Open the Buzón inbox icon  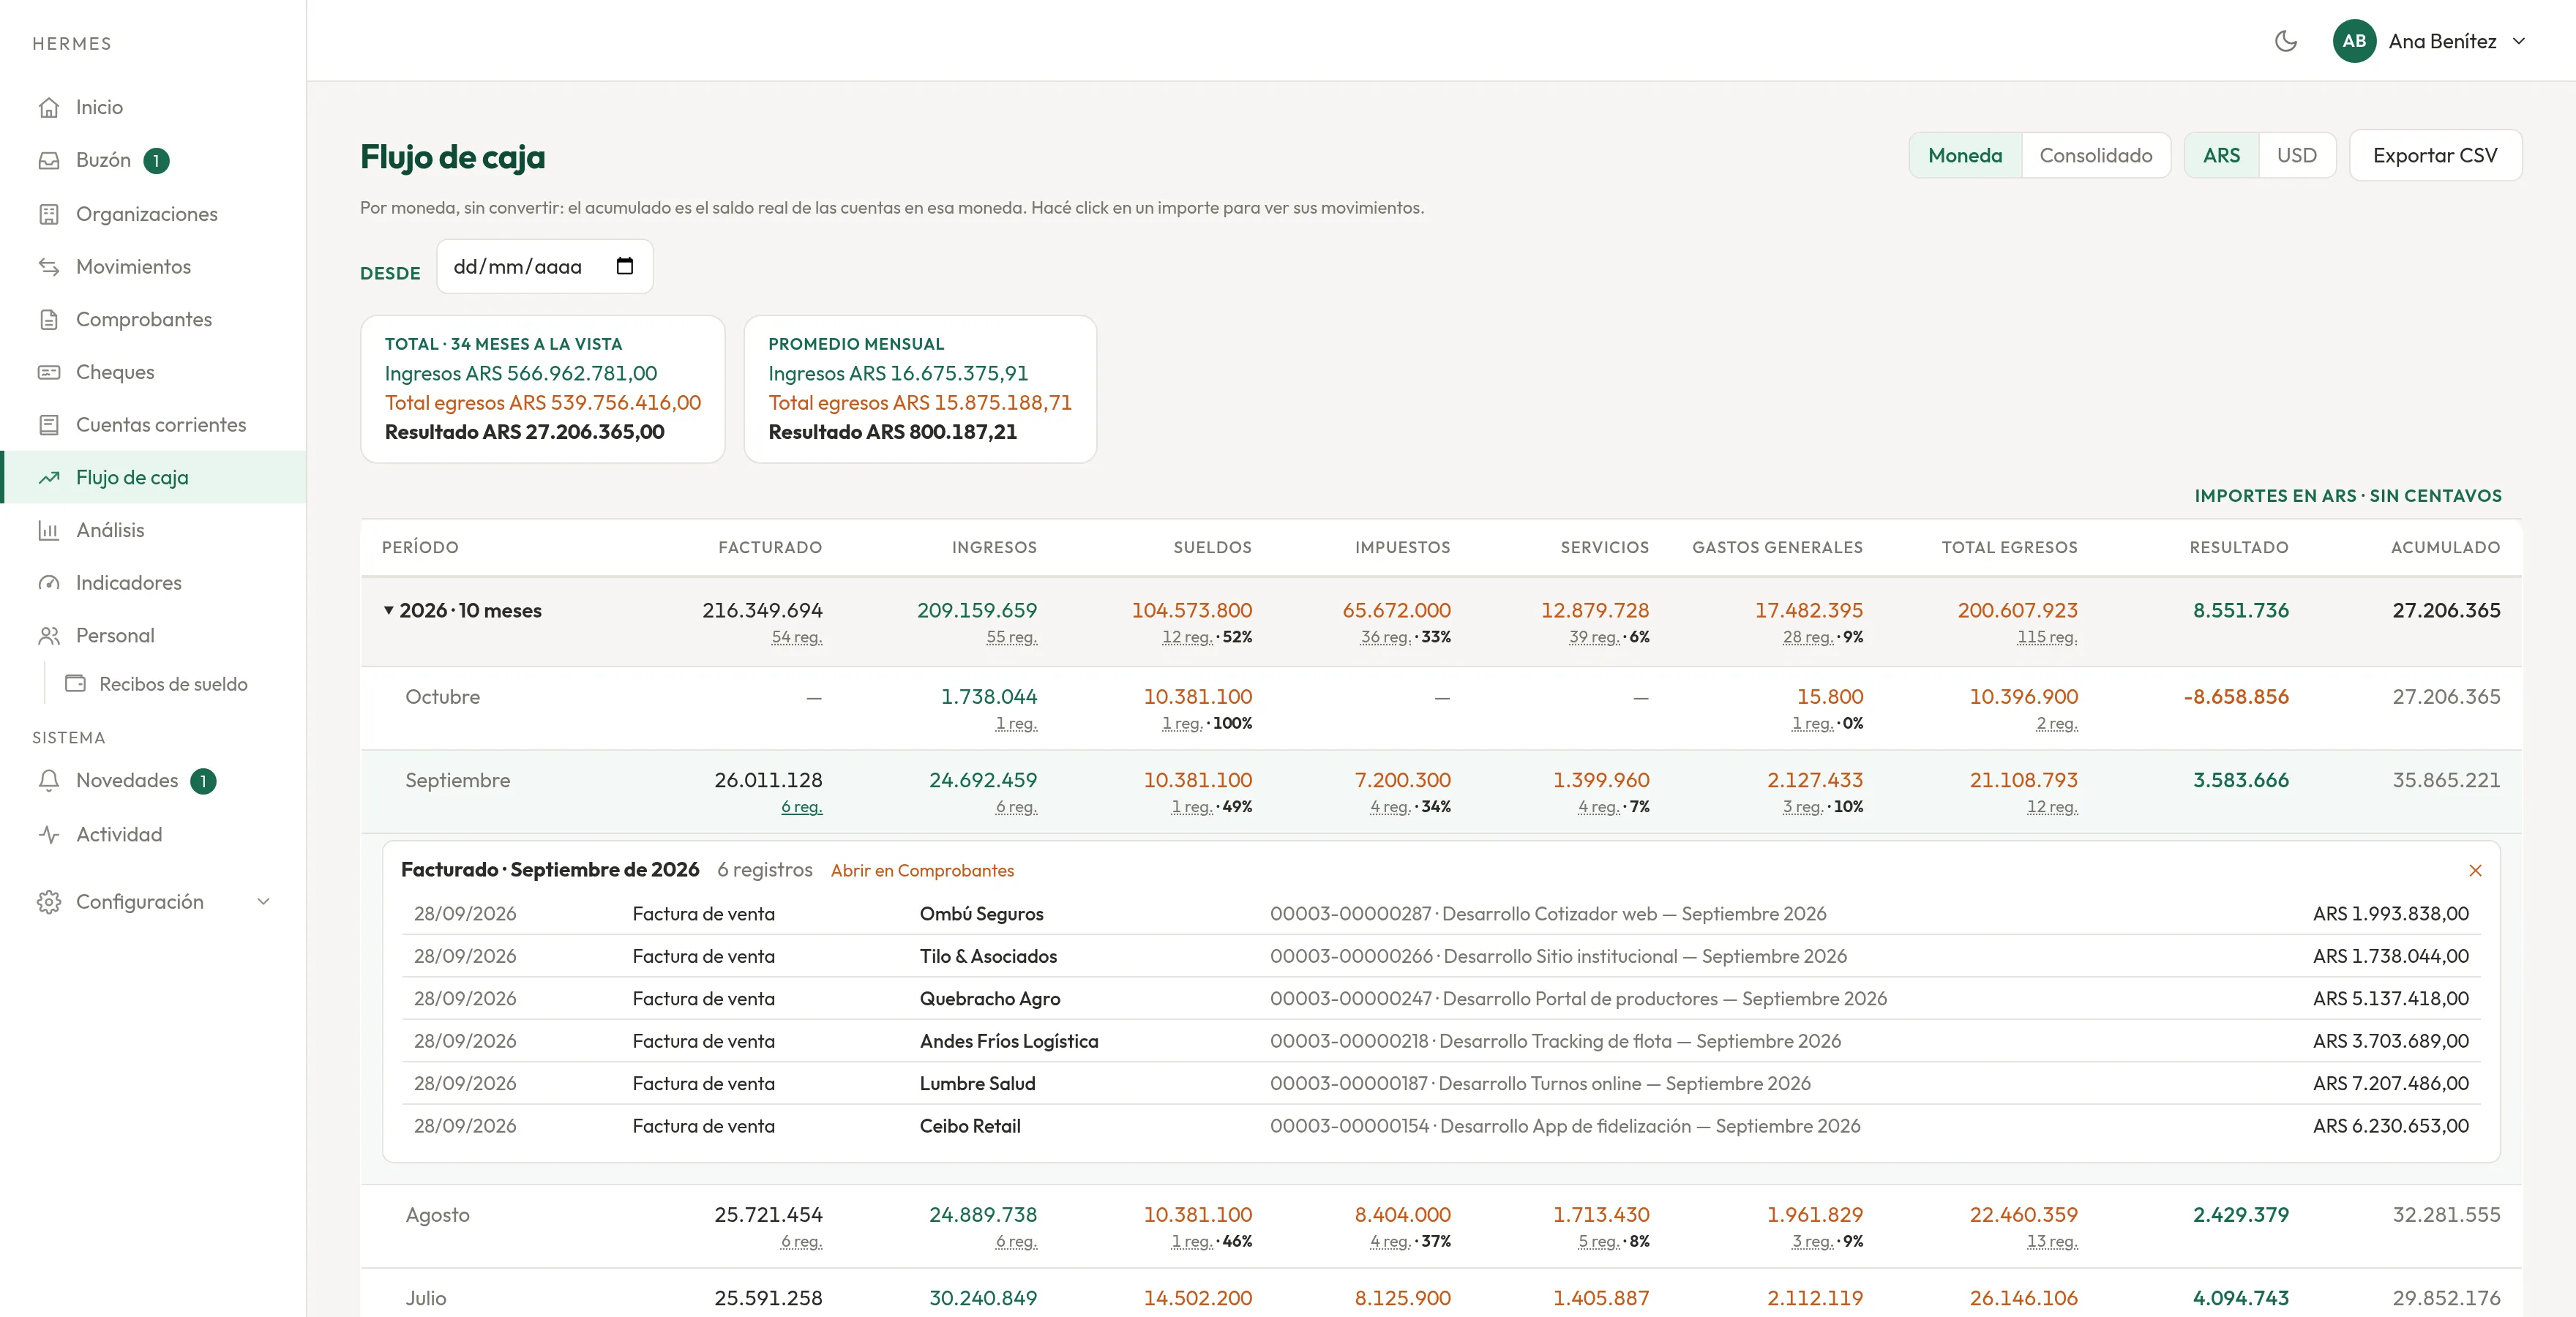coord(49,160)
